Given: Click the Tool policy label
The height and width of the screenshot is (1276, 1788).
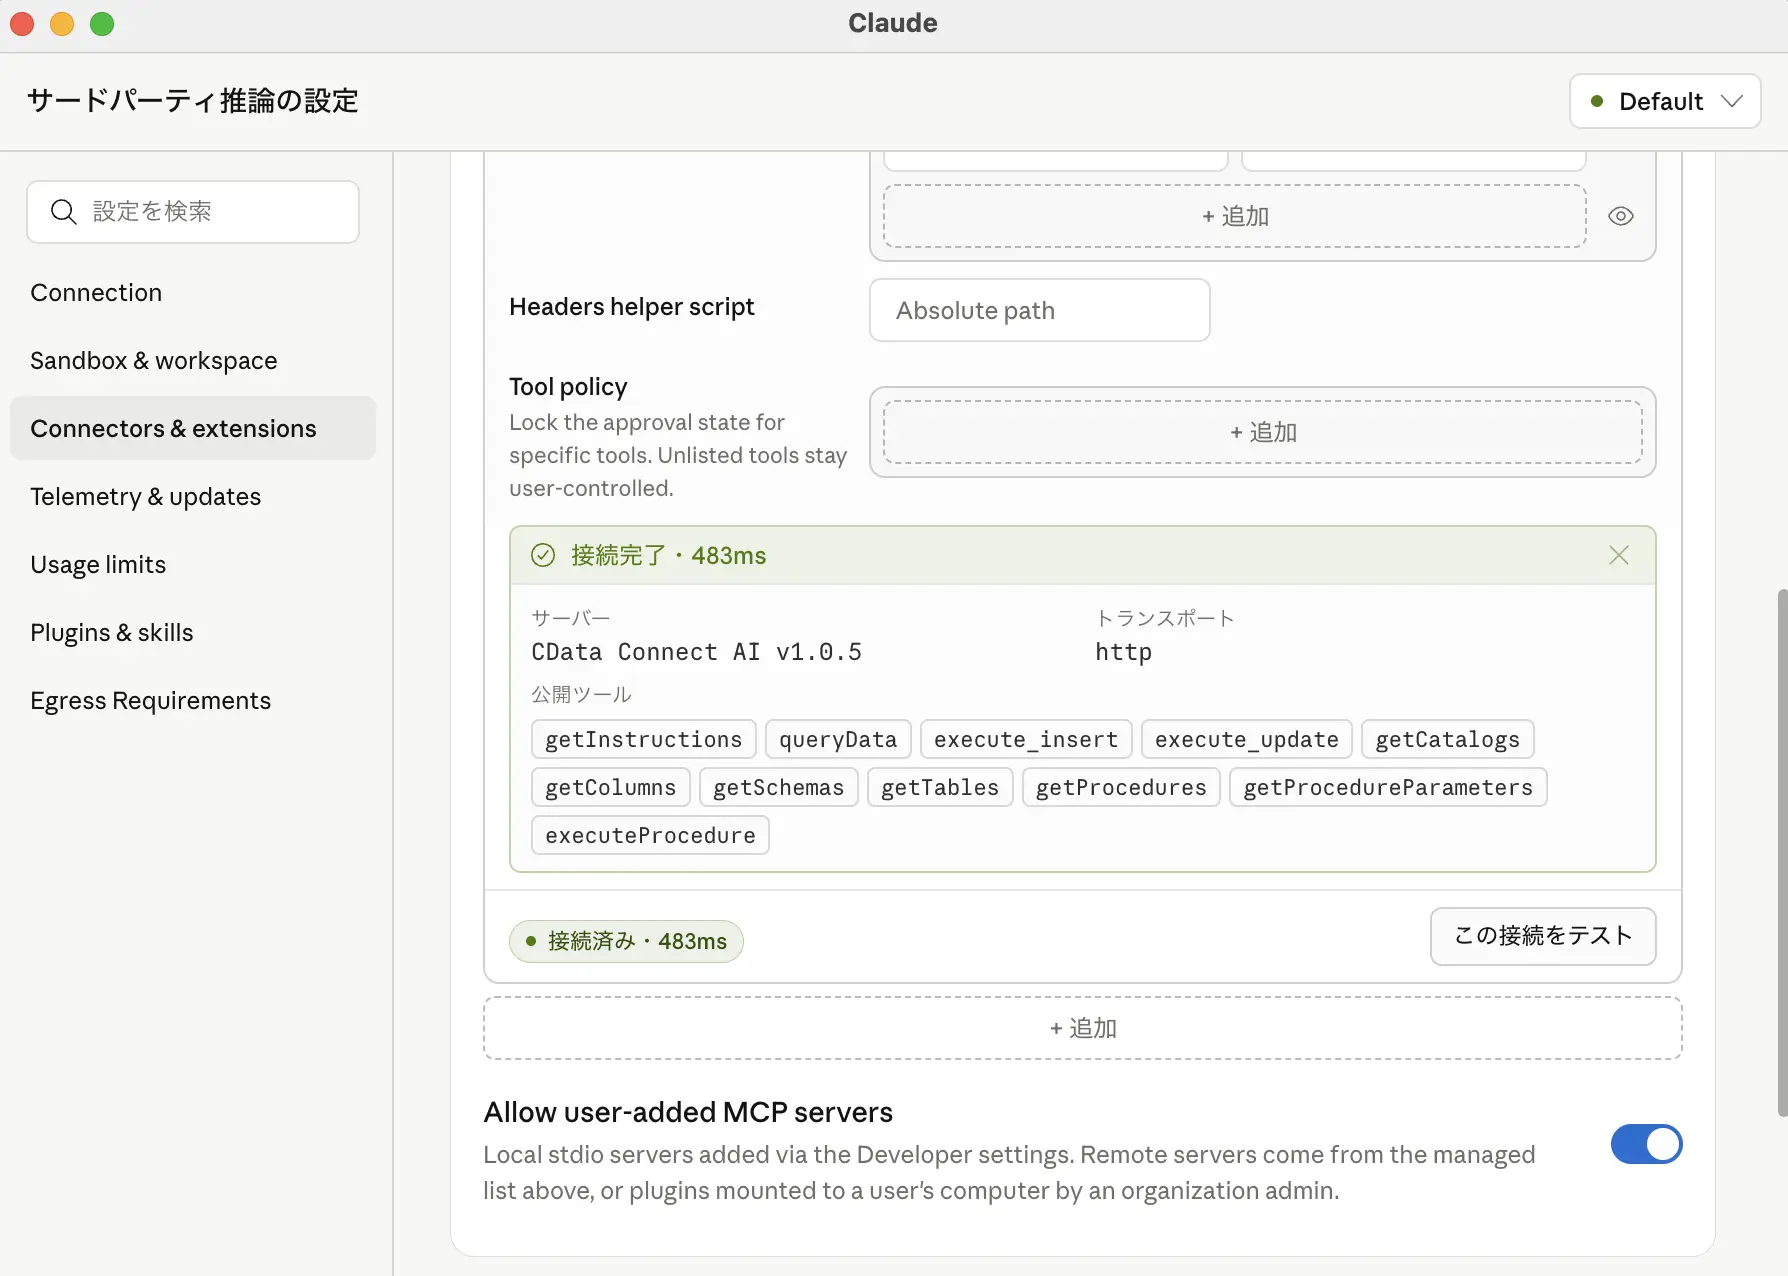Looking at the screenshot, I should 568,387.
